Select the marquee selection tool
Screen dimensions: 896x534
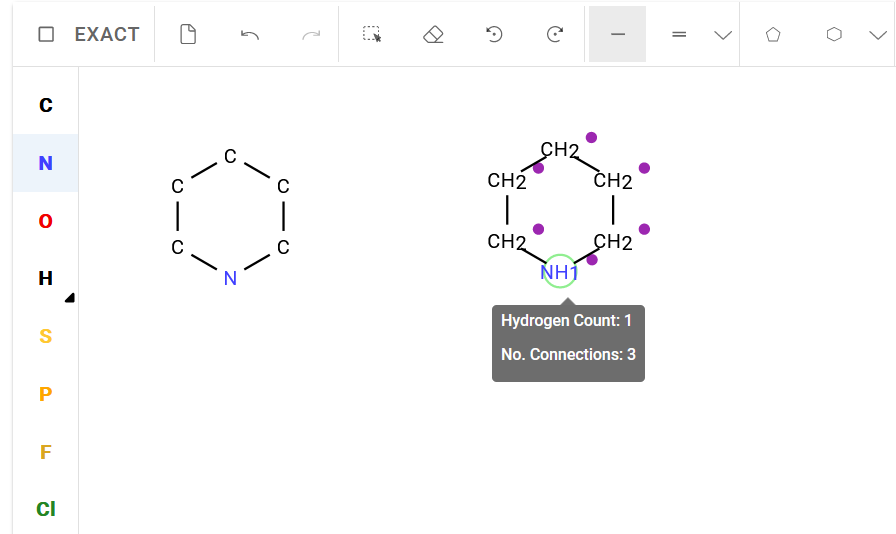pyautogui.click(x=372, y=34)
